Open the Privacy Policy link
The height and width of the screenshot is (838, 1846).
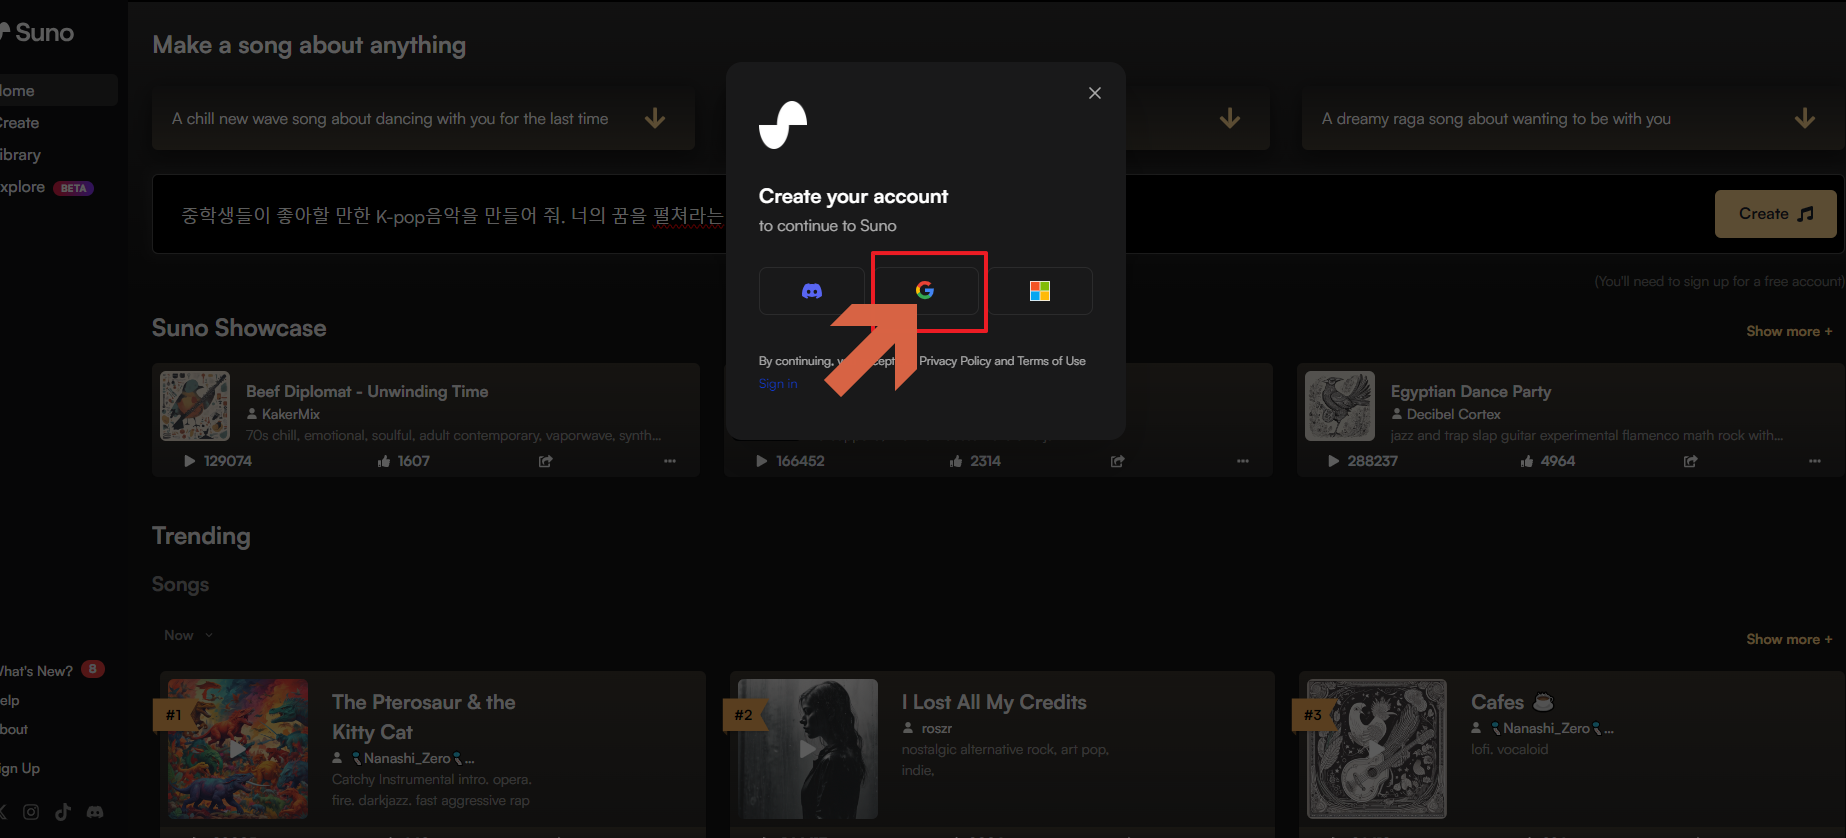pos(955,361)
